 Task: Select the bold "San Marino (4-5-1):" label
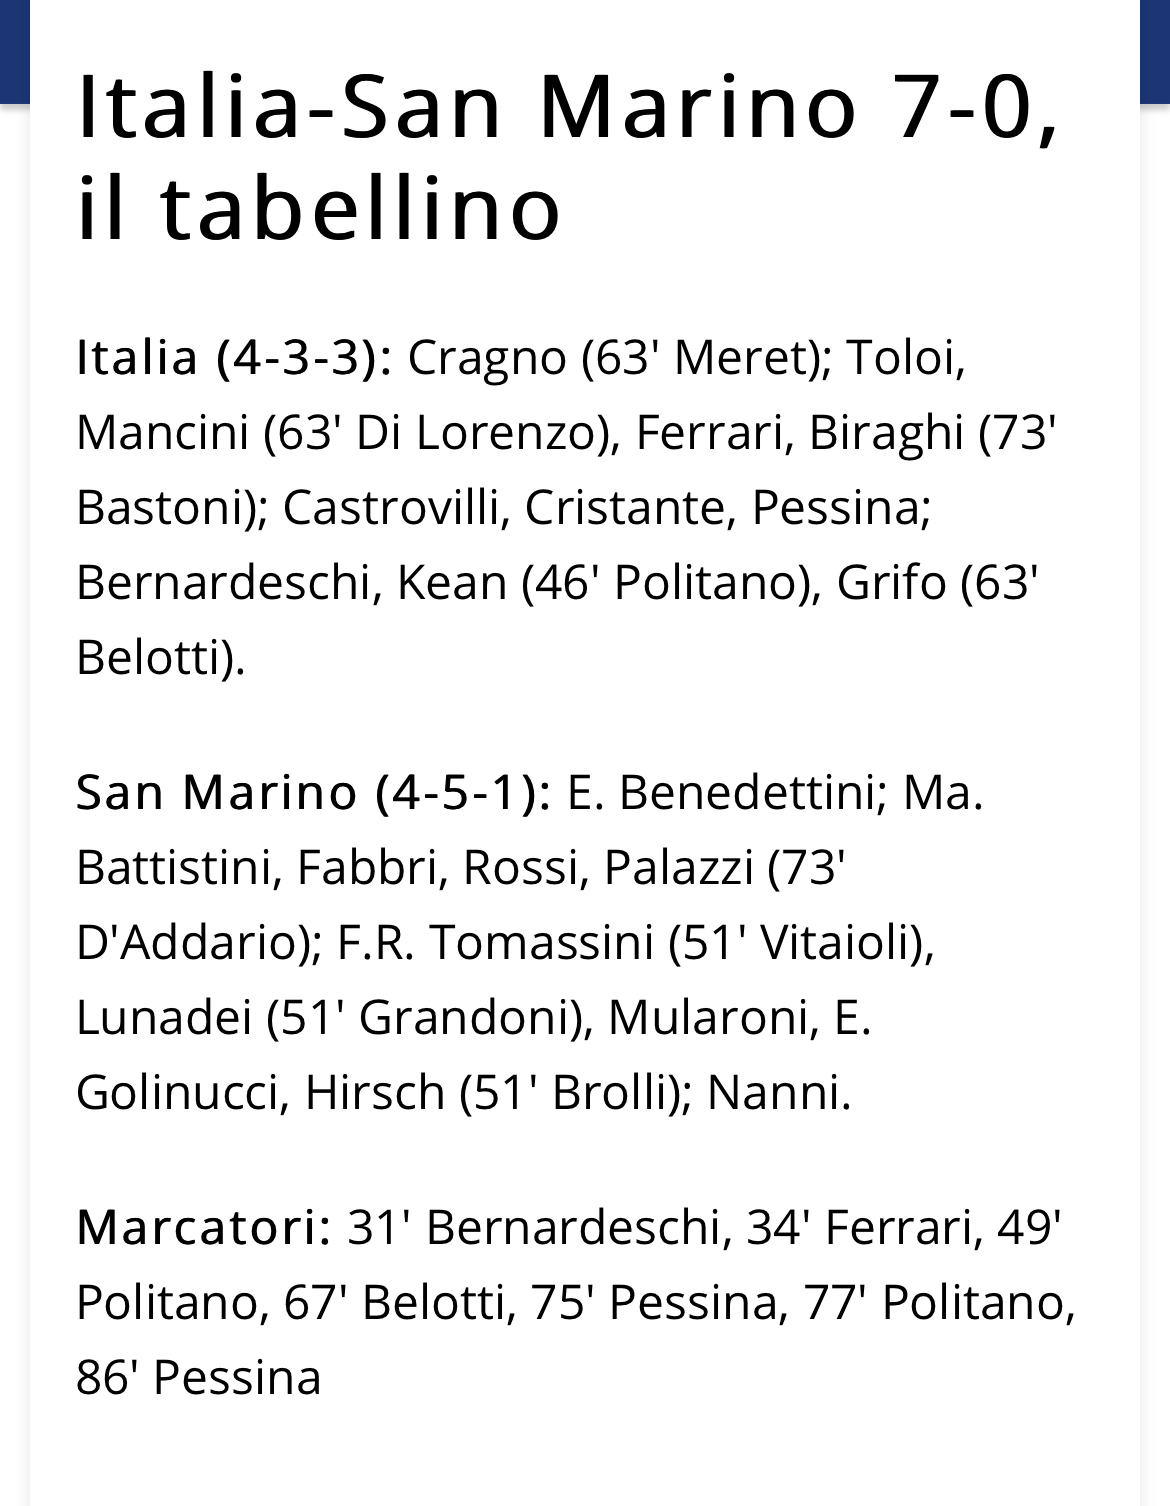click(313, 792)
